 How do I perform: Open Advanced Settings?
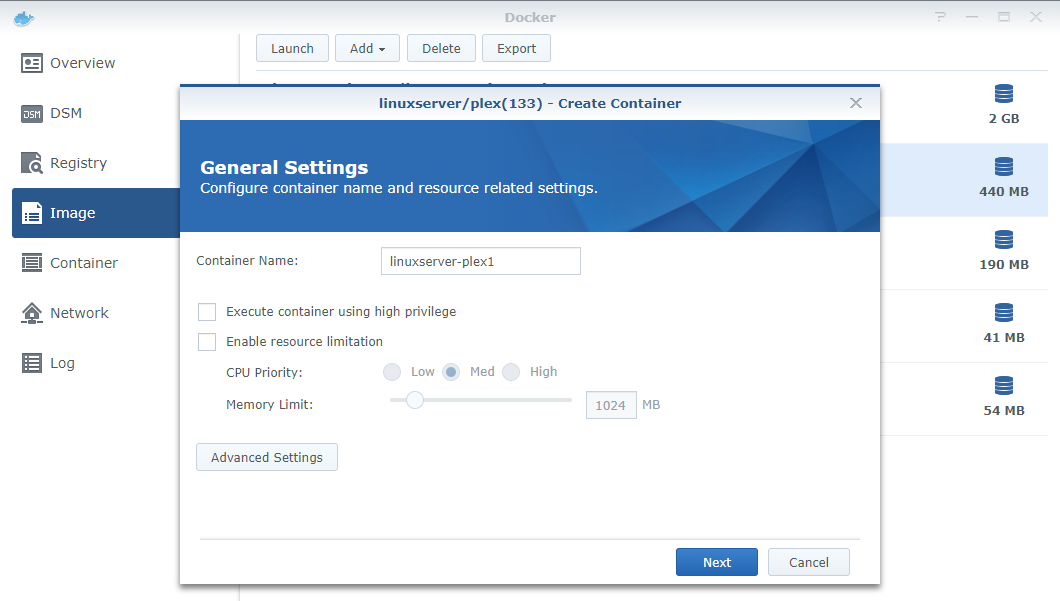[267, 457]
